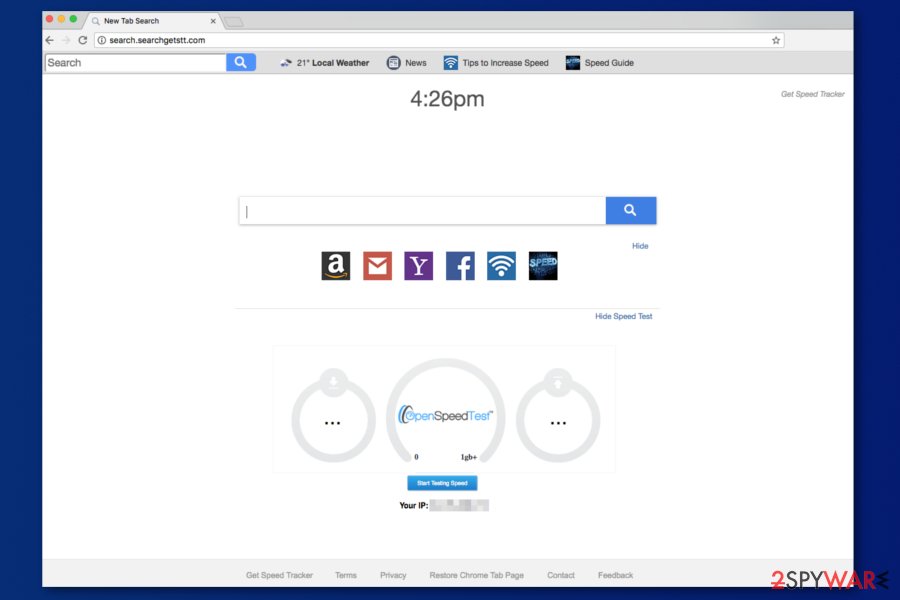Focus the large center search box
900x600 pixels.
pos(422,211)
